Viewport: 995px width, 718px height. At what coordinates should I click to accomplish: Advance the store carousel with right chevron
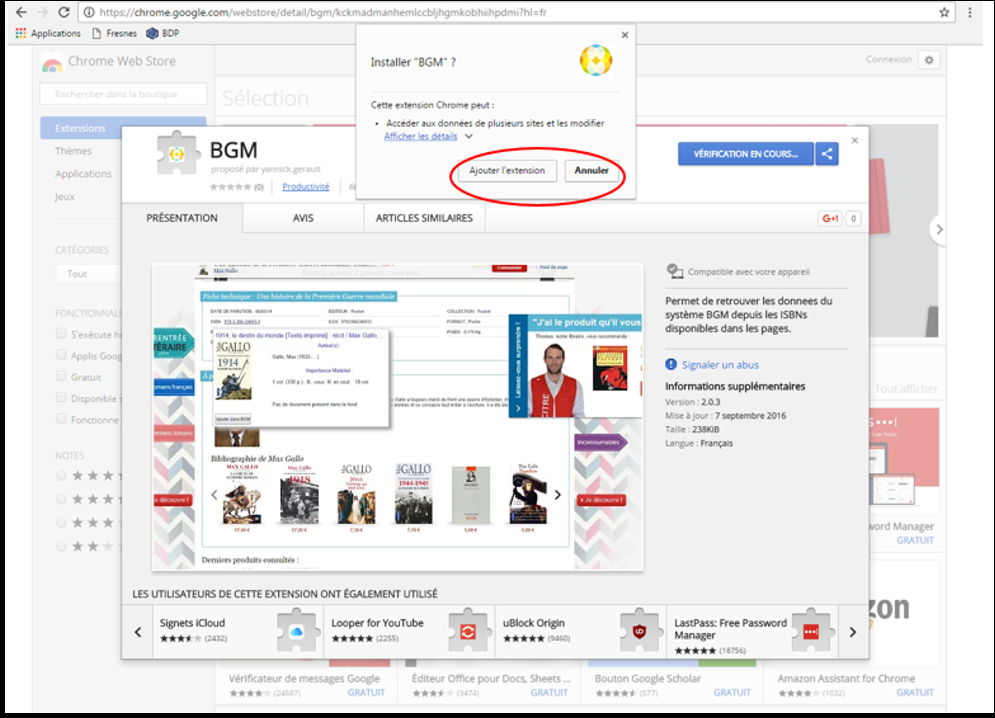point(939,229)
